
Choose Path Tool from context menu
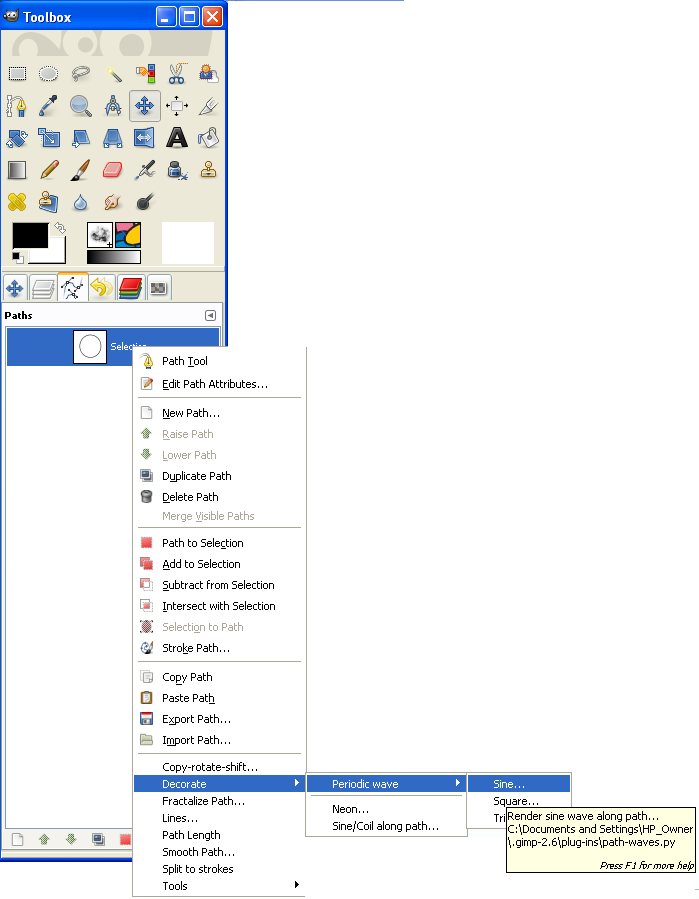point(185,361)
